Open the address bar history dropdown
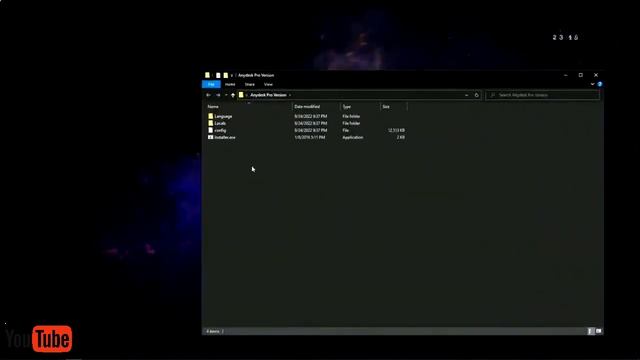Viewport: 640px width, 360px height. click(467, 95)
